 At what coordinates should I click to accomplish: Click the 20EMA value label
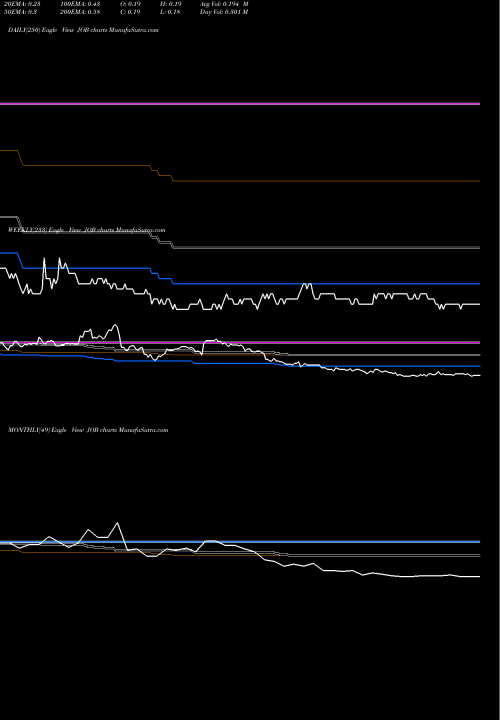point(22,4)
